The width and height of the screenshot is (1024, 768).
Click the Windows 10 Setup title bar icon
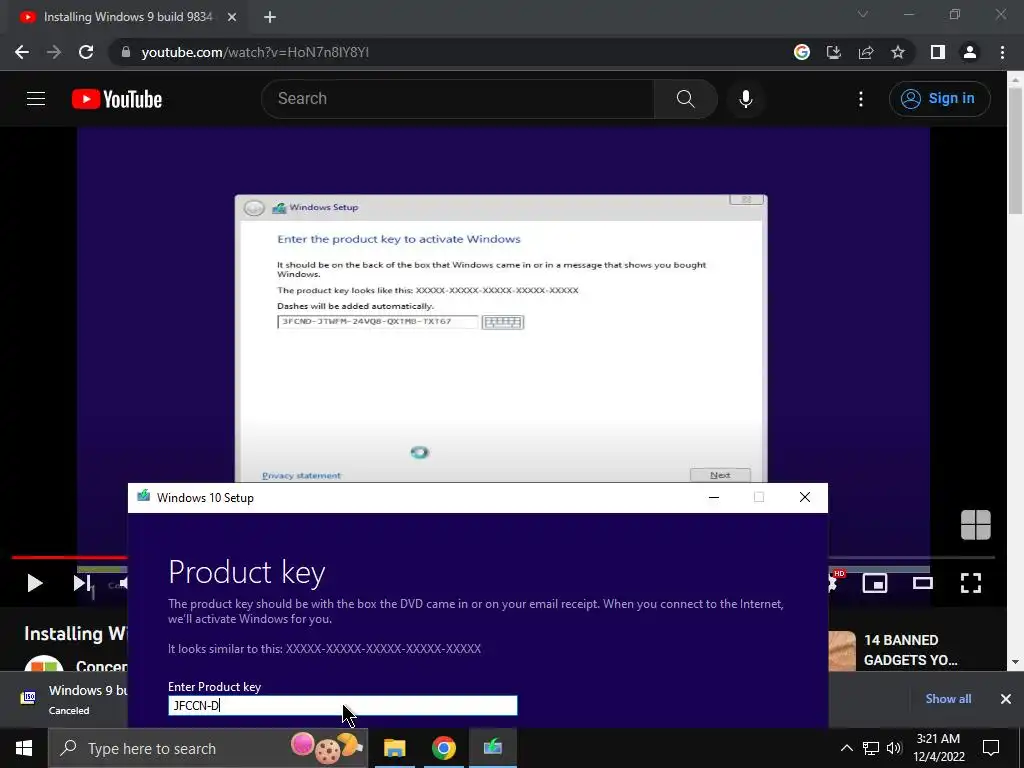pyautogui.click(x=144, y=497)
